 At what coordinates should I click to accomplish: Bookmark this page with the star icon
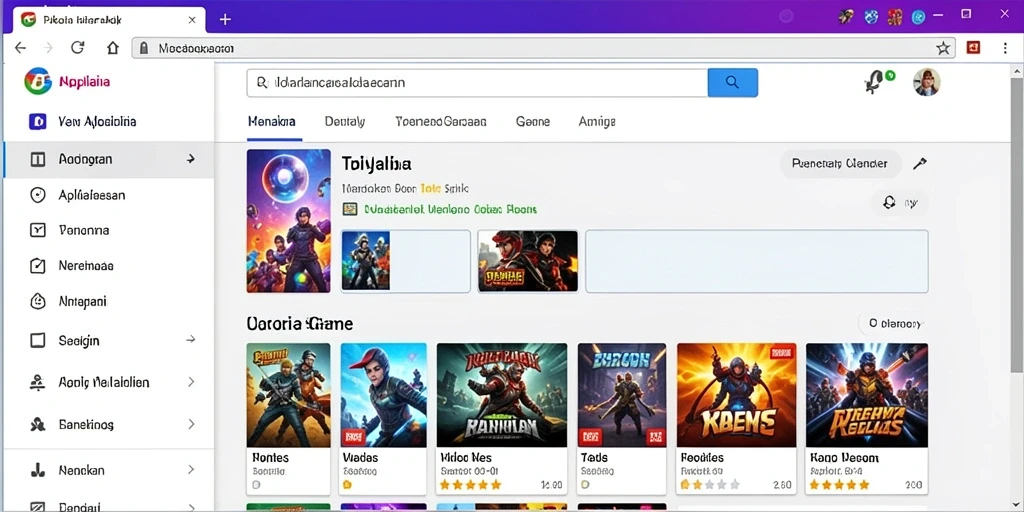click(943, 48)
